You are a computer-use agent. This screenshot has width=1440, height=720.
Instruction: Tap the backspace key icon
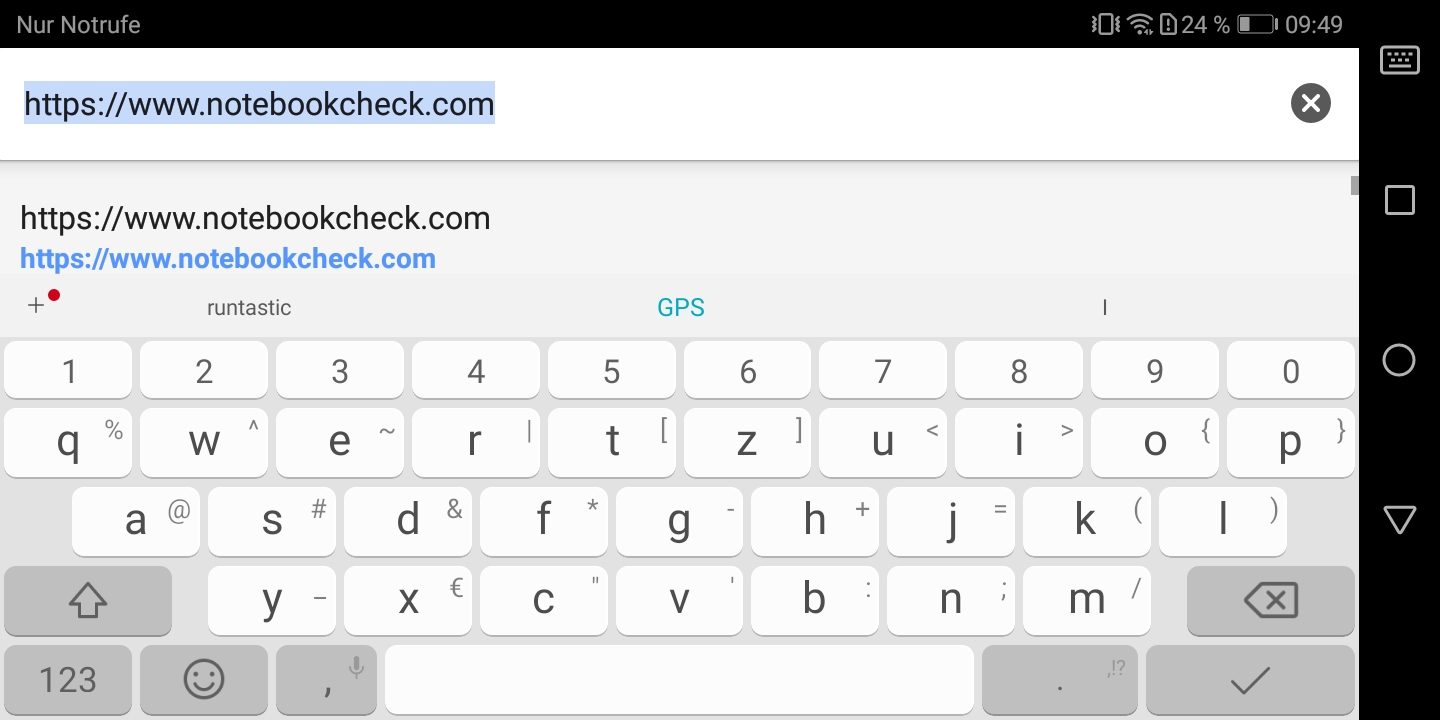pyautogui.click(x=1270, y=600)
